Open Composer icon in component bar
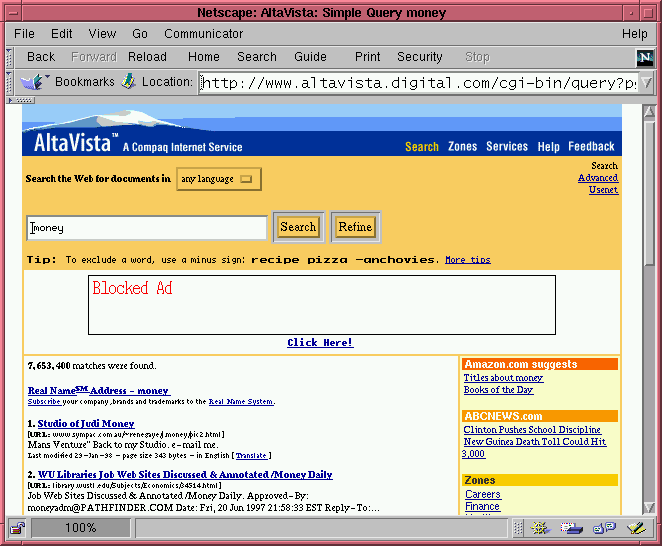The height and width of the screenshot is (546, 662). 635,528
